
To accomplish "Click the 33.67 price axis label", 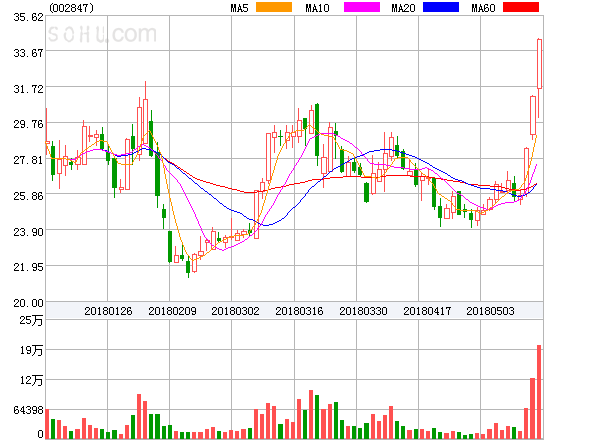I will 28,53.
